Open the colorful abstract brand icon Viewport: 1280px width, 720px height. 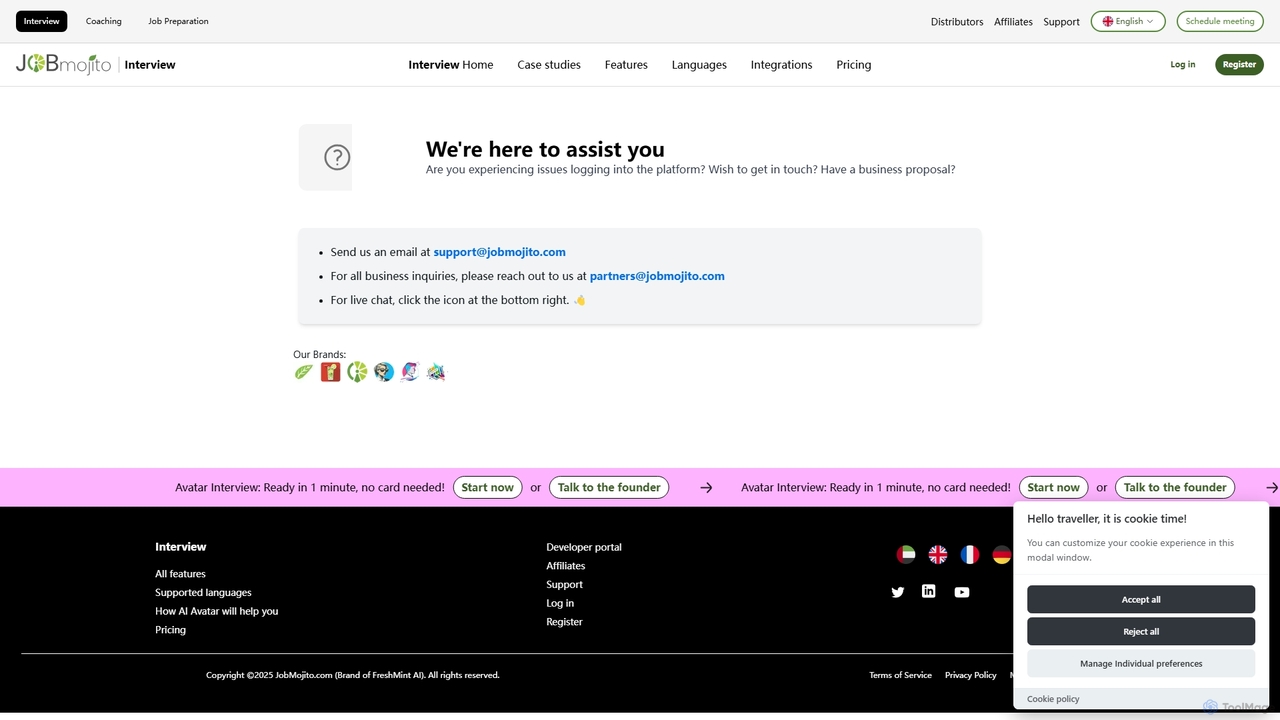click(436, 372)
